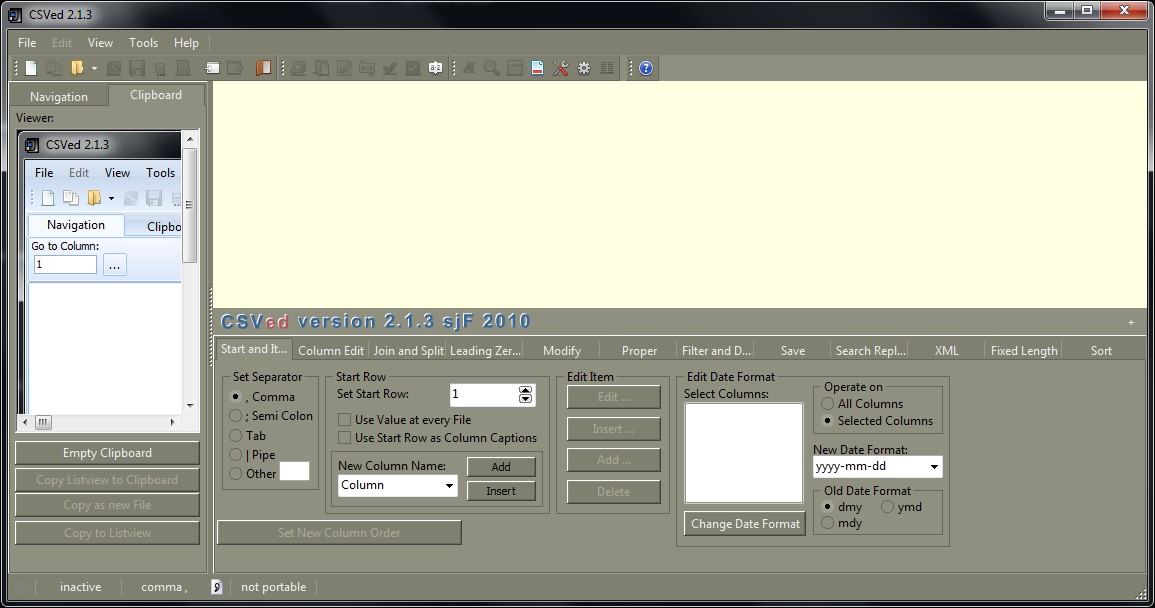Screen dimensions: 1155x608
Task: Select the dmy old date format
Action: click(x=827, y=507)
